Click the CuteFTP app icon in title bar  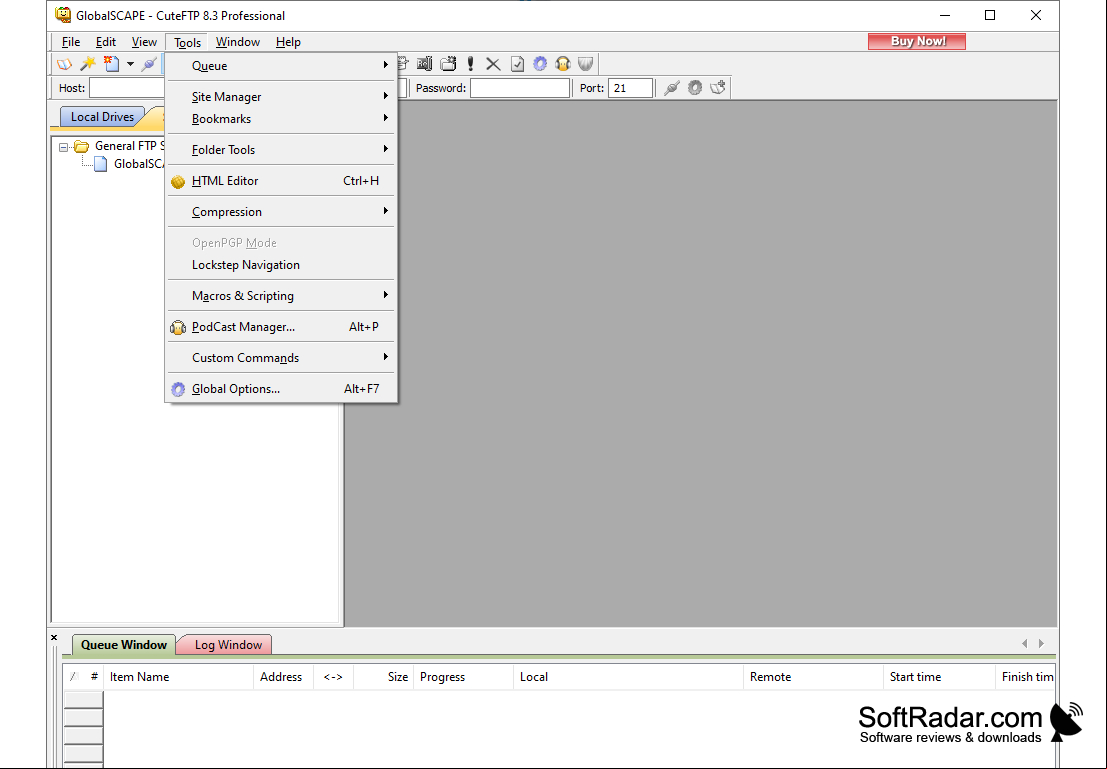[x=64, y=15]
